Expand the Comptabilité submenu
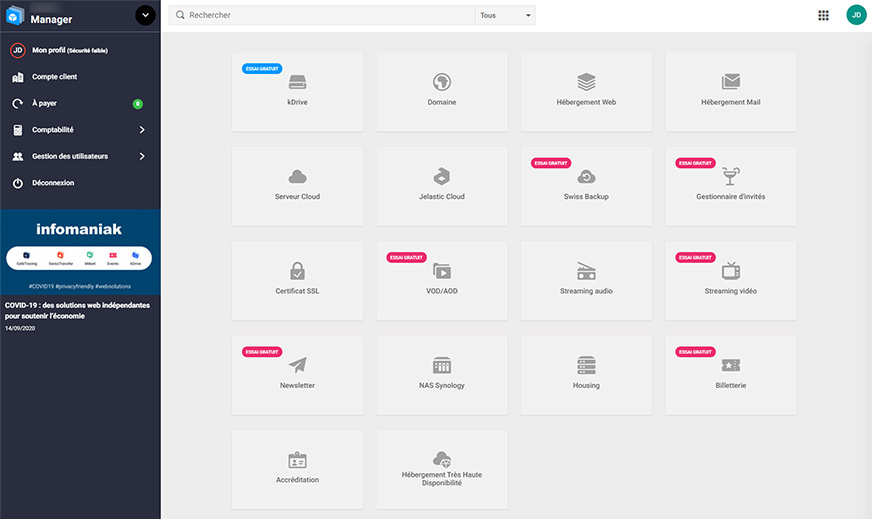Image resolution: width=872 pixels, height=519 pixels. coord(81,130)
